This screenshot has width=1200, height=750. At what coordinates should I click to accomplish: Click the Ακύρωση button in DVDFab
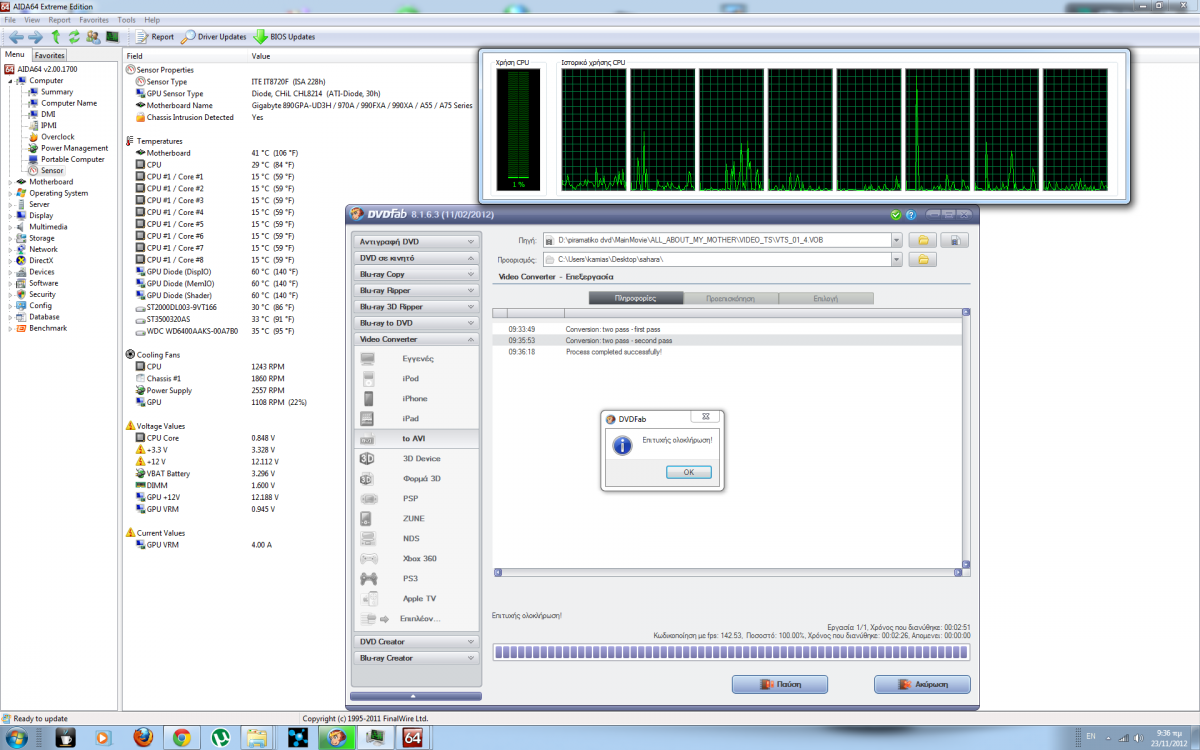pyautogui.click(x=922, y=685)
